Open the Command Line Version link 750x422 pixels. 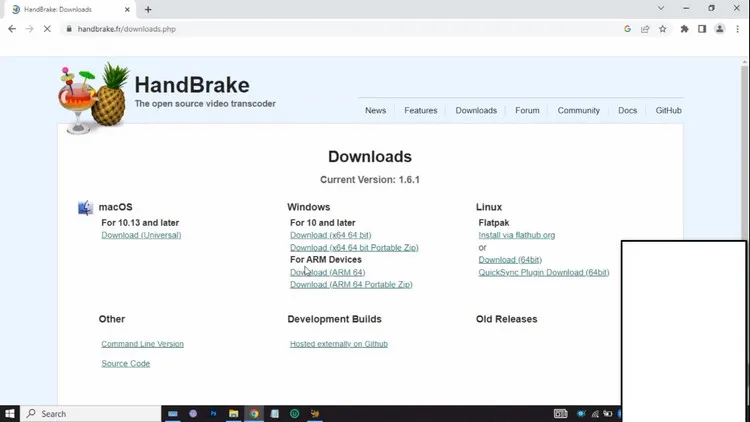point(143,344)
